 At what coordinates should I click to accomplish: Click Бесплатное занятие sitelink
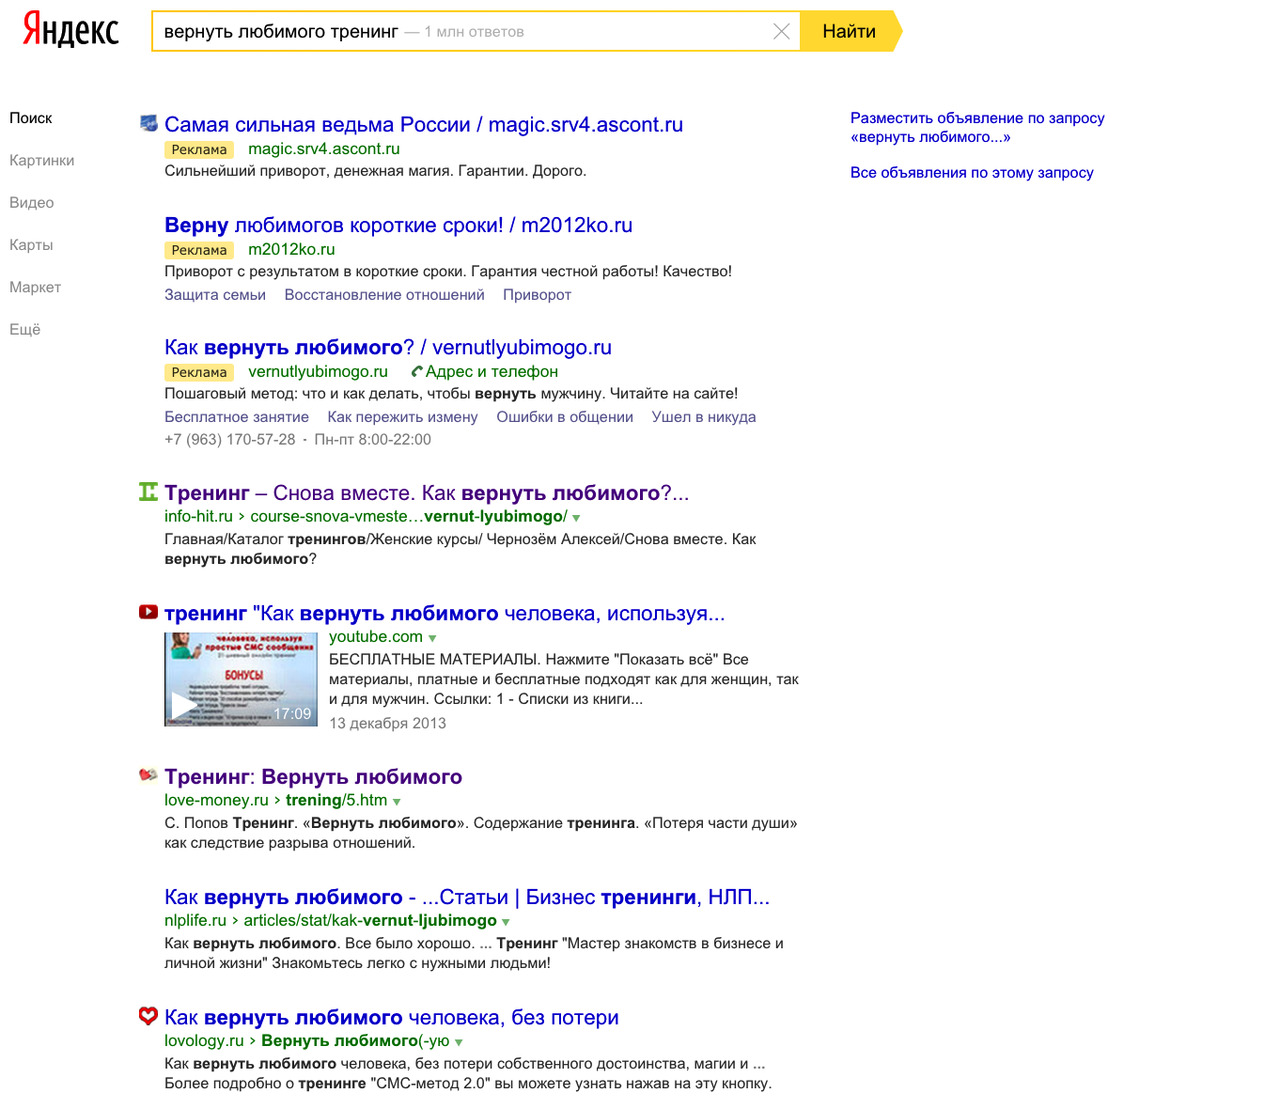pyautogui.click(x=236, y=417)
